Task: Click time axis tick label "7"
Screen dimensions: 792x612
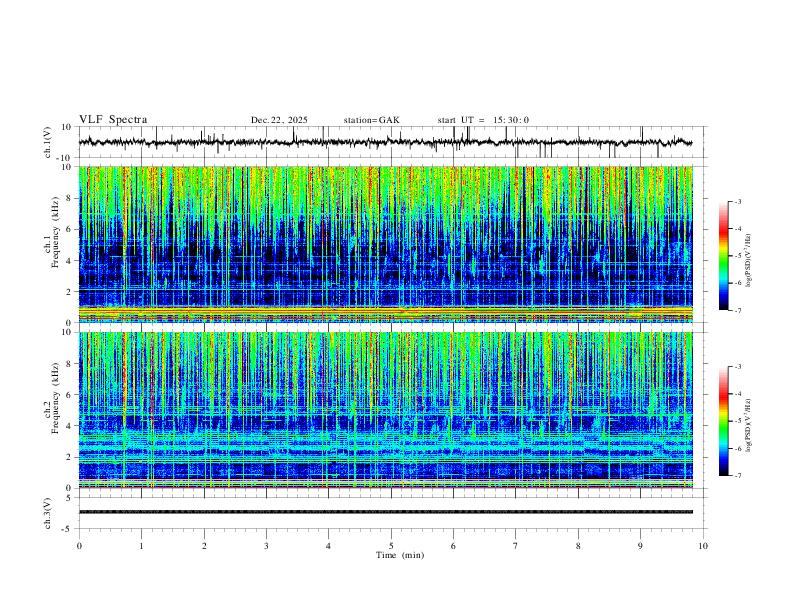Action: click(x=516, y=546)
